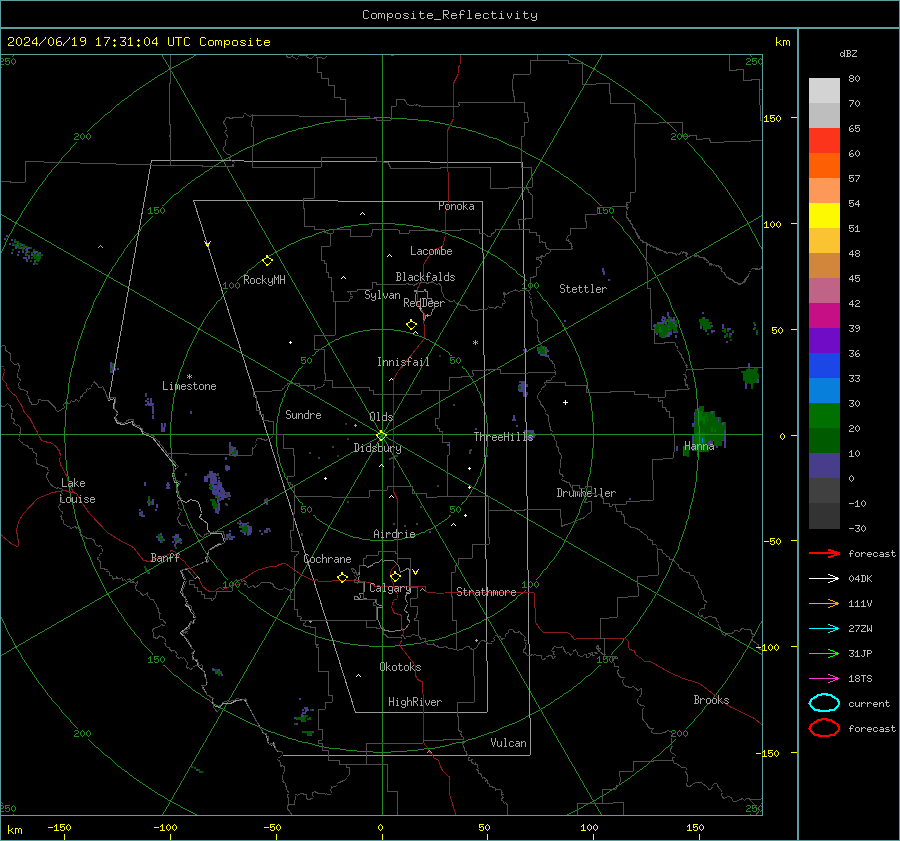Click the white 04DK arrow icon
The height and width of the screenshot is (841, 900).
[824, 578]
